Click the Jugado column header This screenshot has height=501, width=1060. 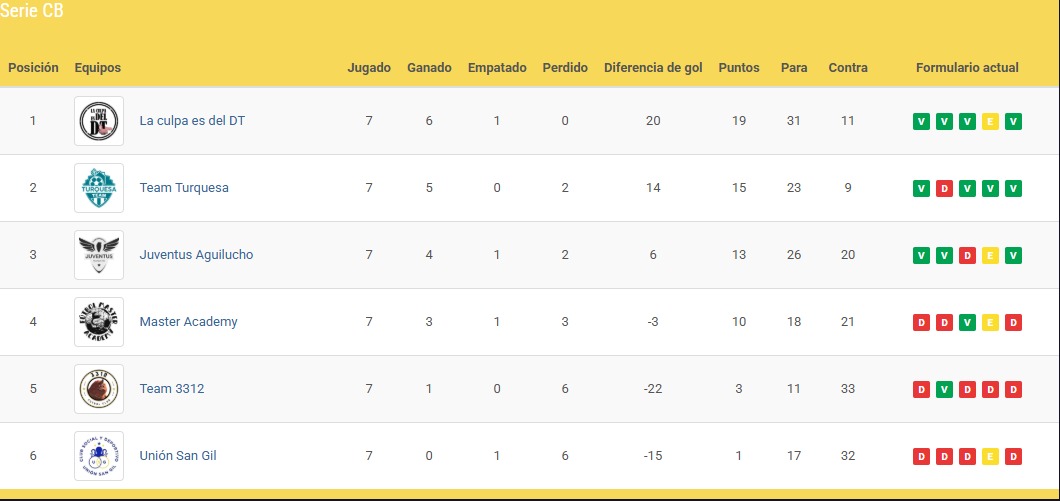coord(369,68)
